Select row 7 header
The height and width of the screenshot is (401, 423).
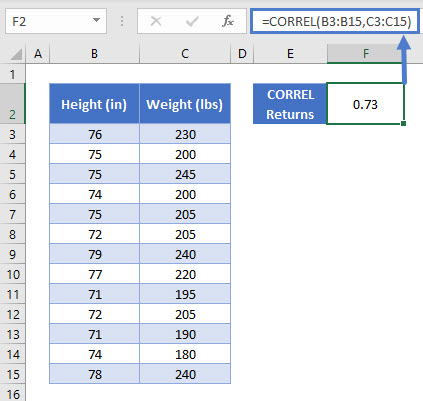pyautogui.click(x=13, y=214)
